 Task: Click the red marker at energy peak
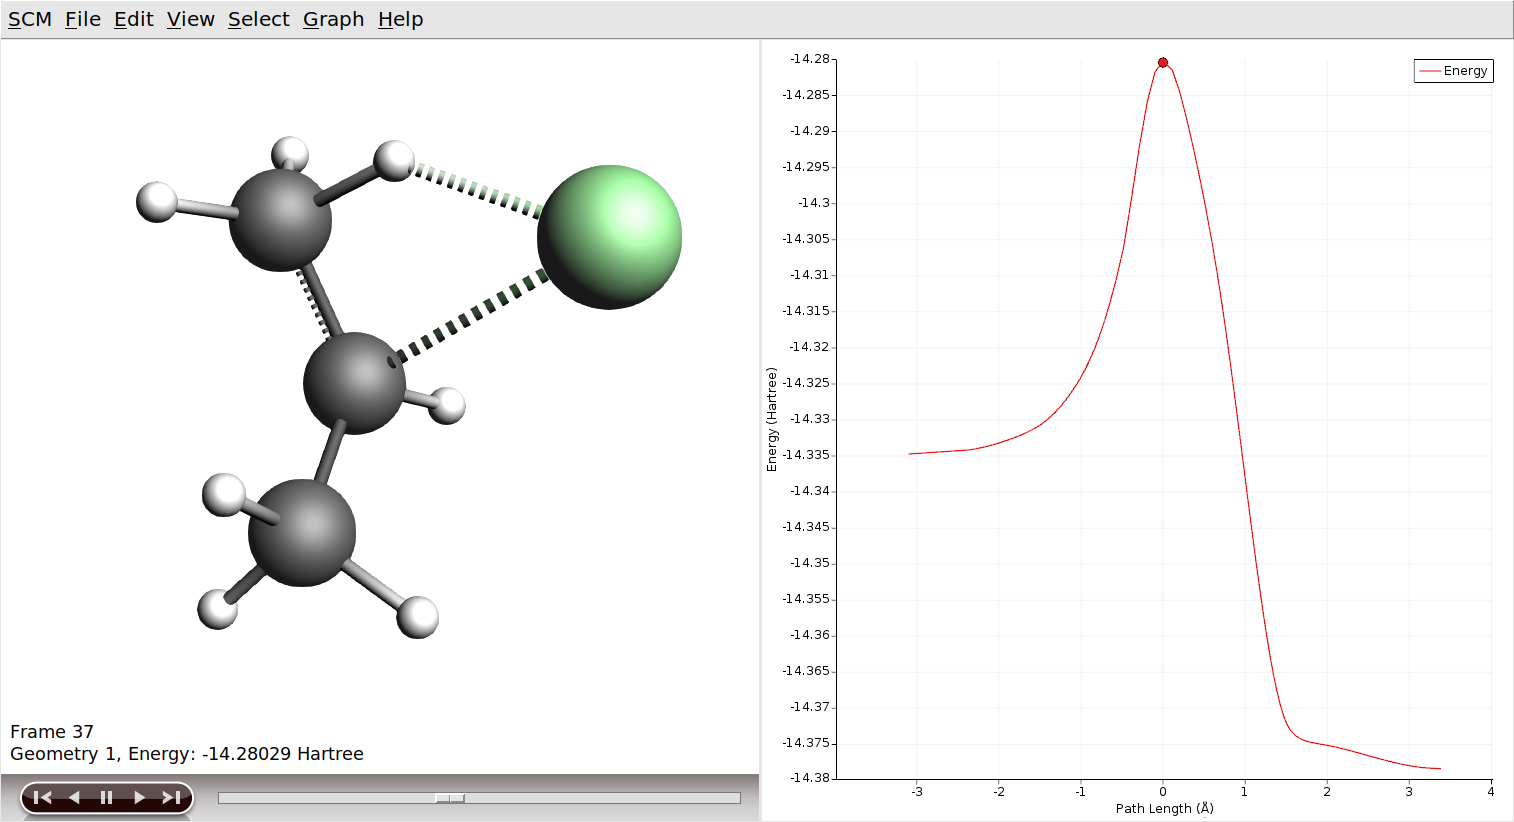tap(1163, 62)
